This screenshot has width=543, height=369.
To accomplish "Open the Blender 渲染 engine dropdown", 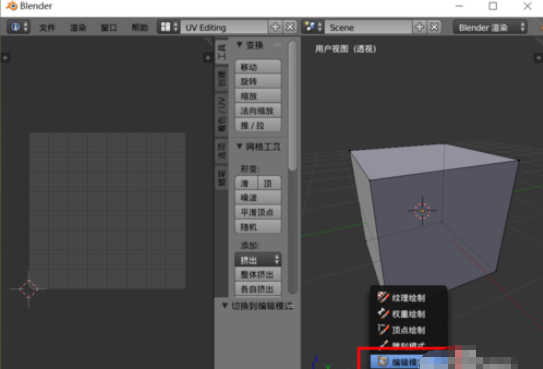I will click(490, 27).
